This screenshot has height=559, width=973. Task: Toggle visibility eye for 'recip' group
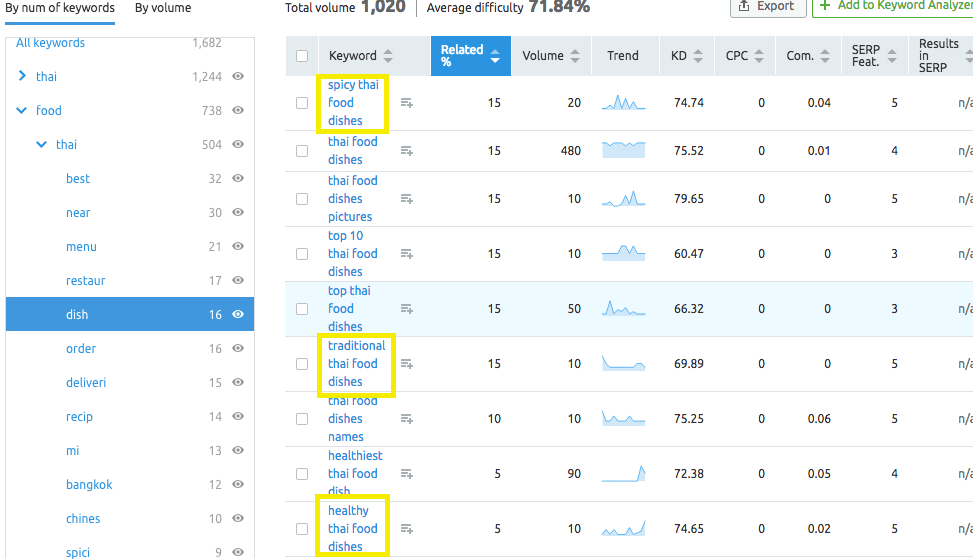click(238, 416)
